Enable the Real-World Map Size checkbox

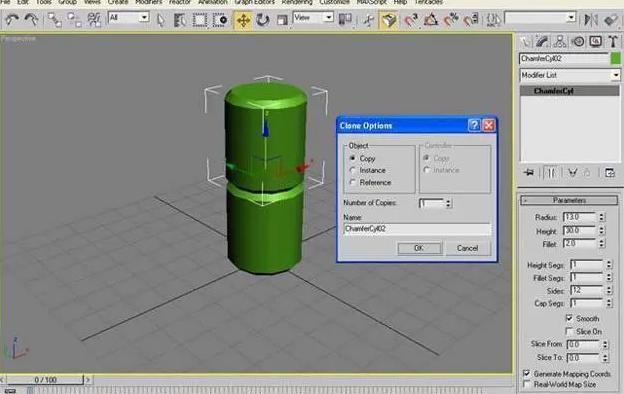[526, 384]
